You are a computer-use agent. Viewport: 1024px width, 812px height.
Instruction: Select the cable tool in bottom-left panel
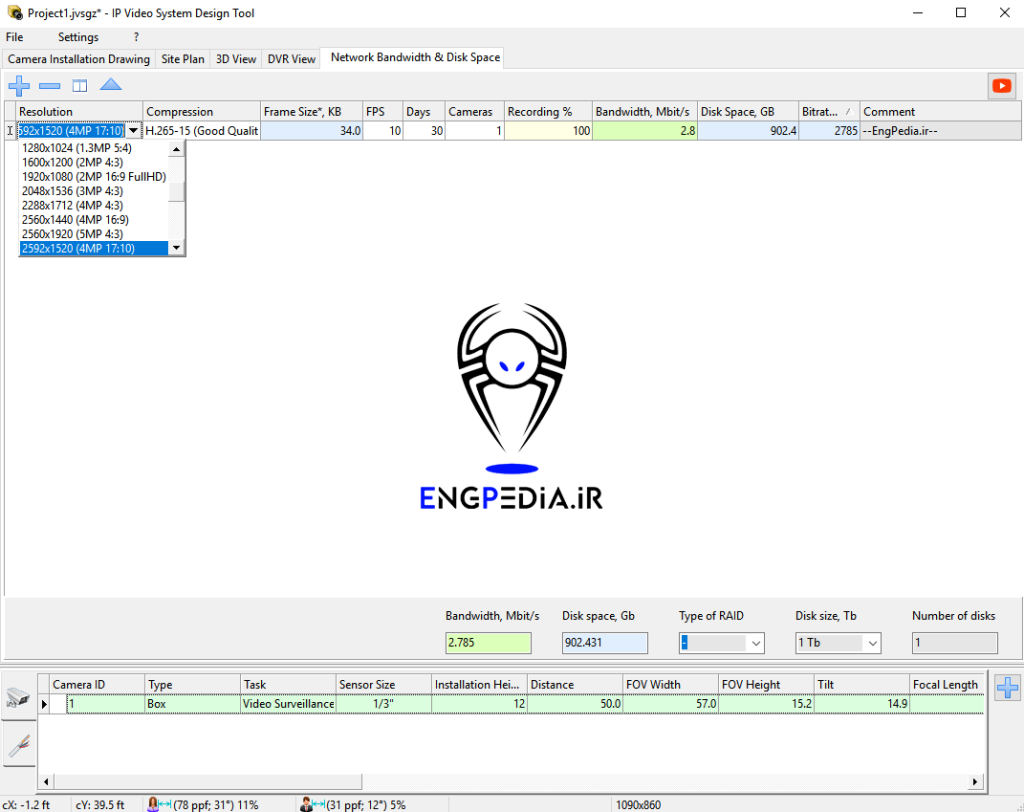(18, 744)
